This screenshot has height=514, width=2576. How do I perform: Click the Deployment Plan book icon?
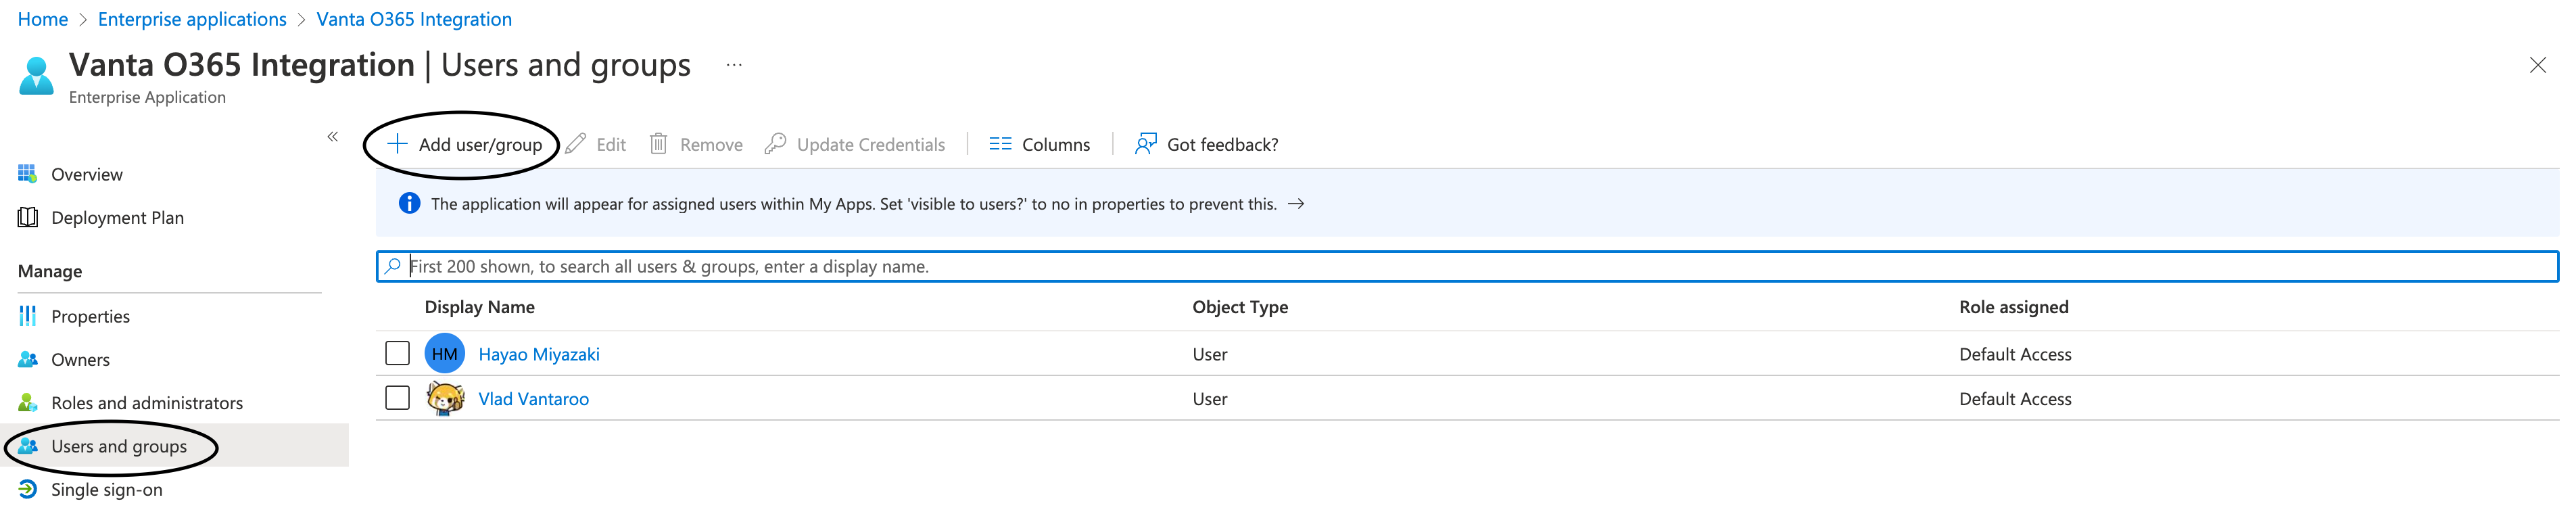click(28, 217)
